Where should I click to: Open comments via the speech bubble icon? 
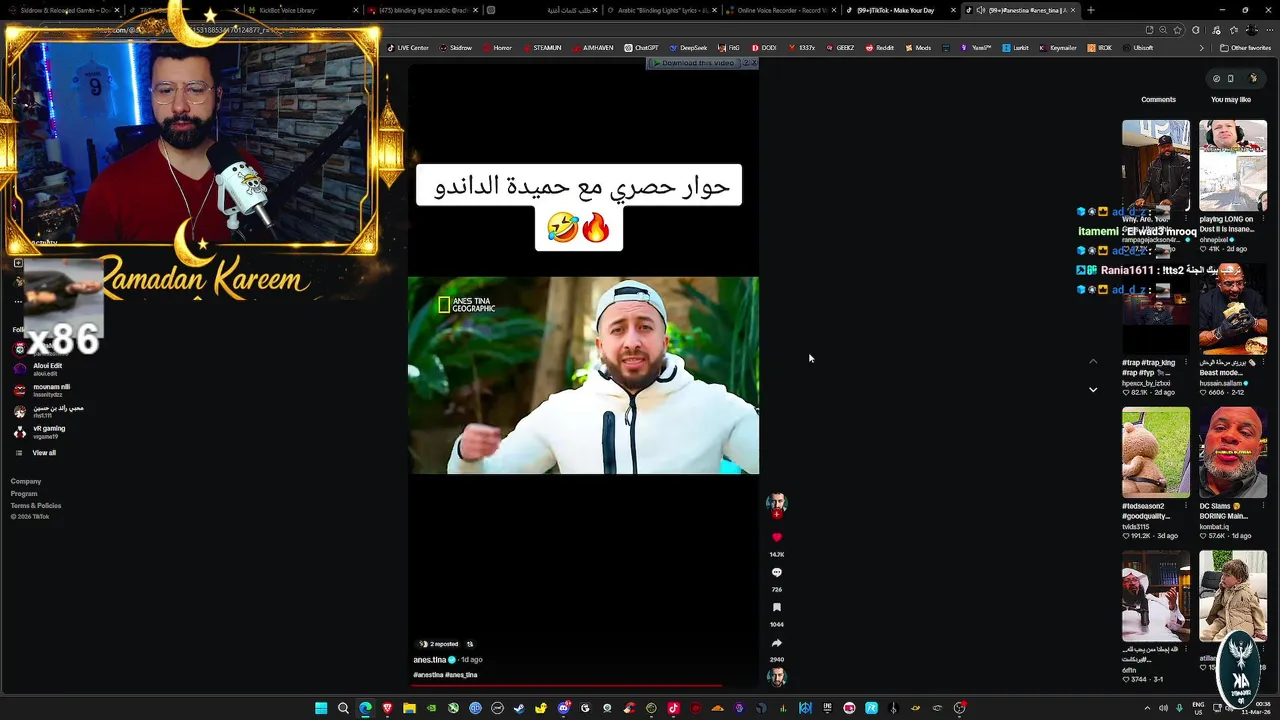tap(777, 572)
